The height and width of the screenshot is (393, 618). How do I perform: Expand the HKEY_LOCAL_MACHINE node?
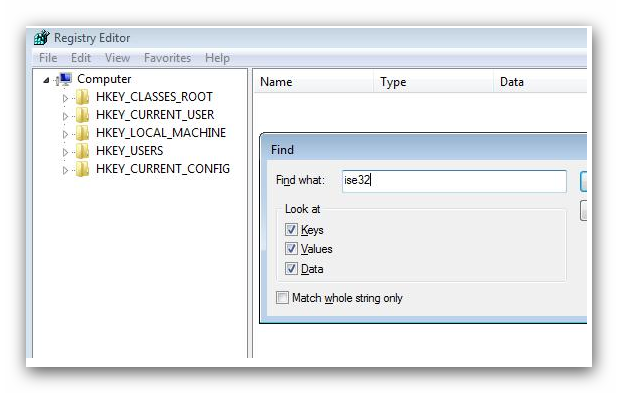pos(65,134)
